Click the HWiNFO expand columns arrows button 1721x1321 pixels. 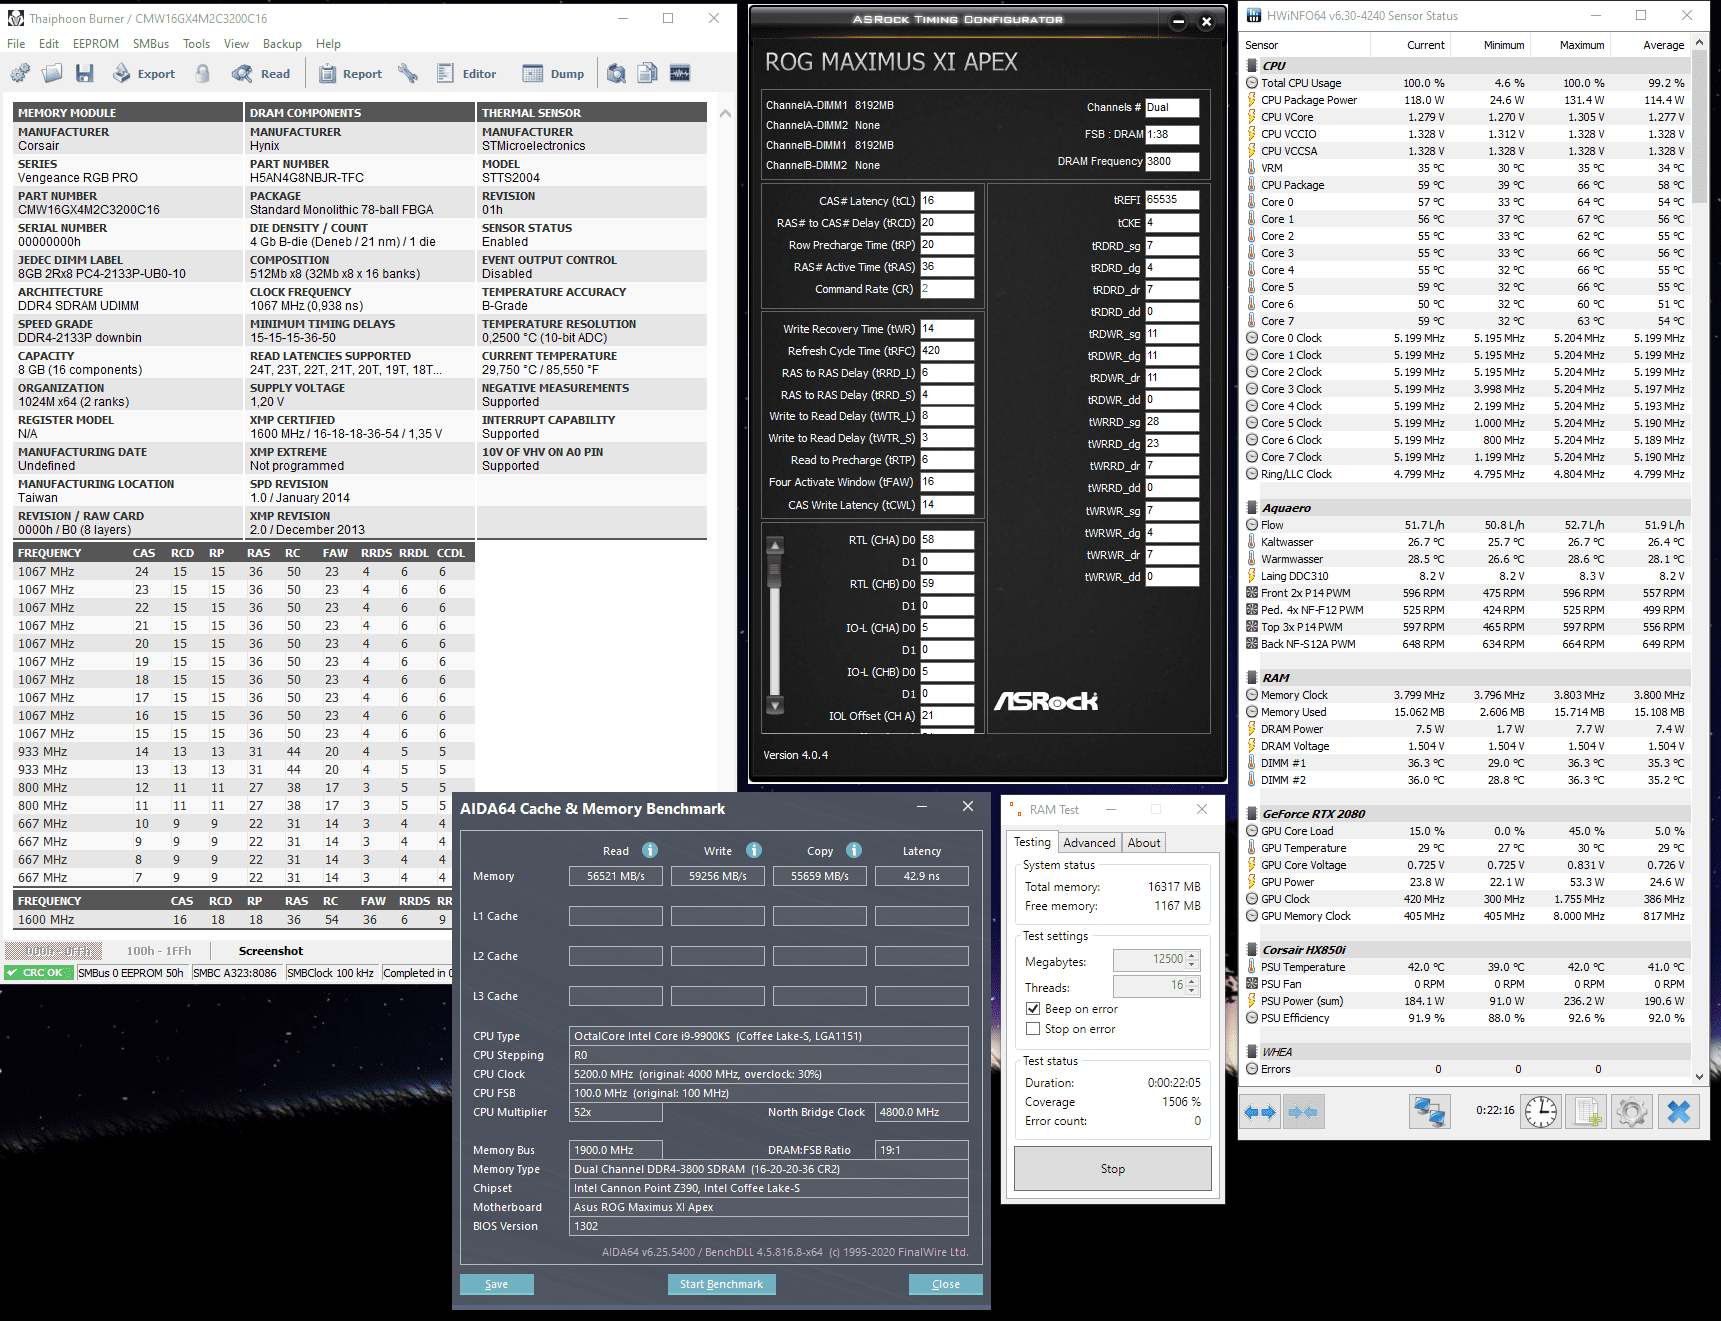[x=1260, y=1111]
